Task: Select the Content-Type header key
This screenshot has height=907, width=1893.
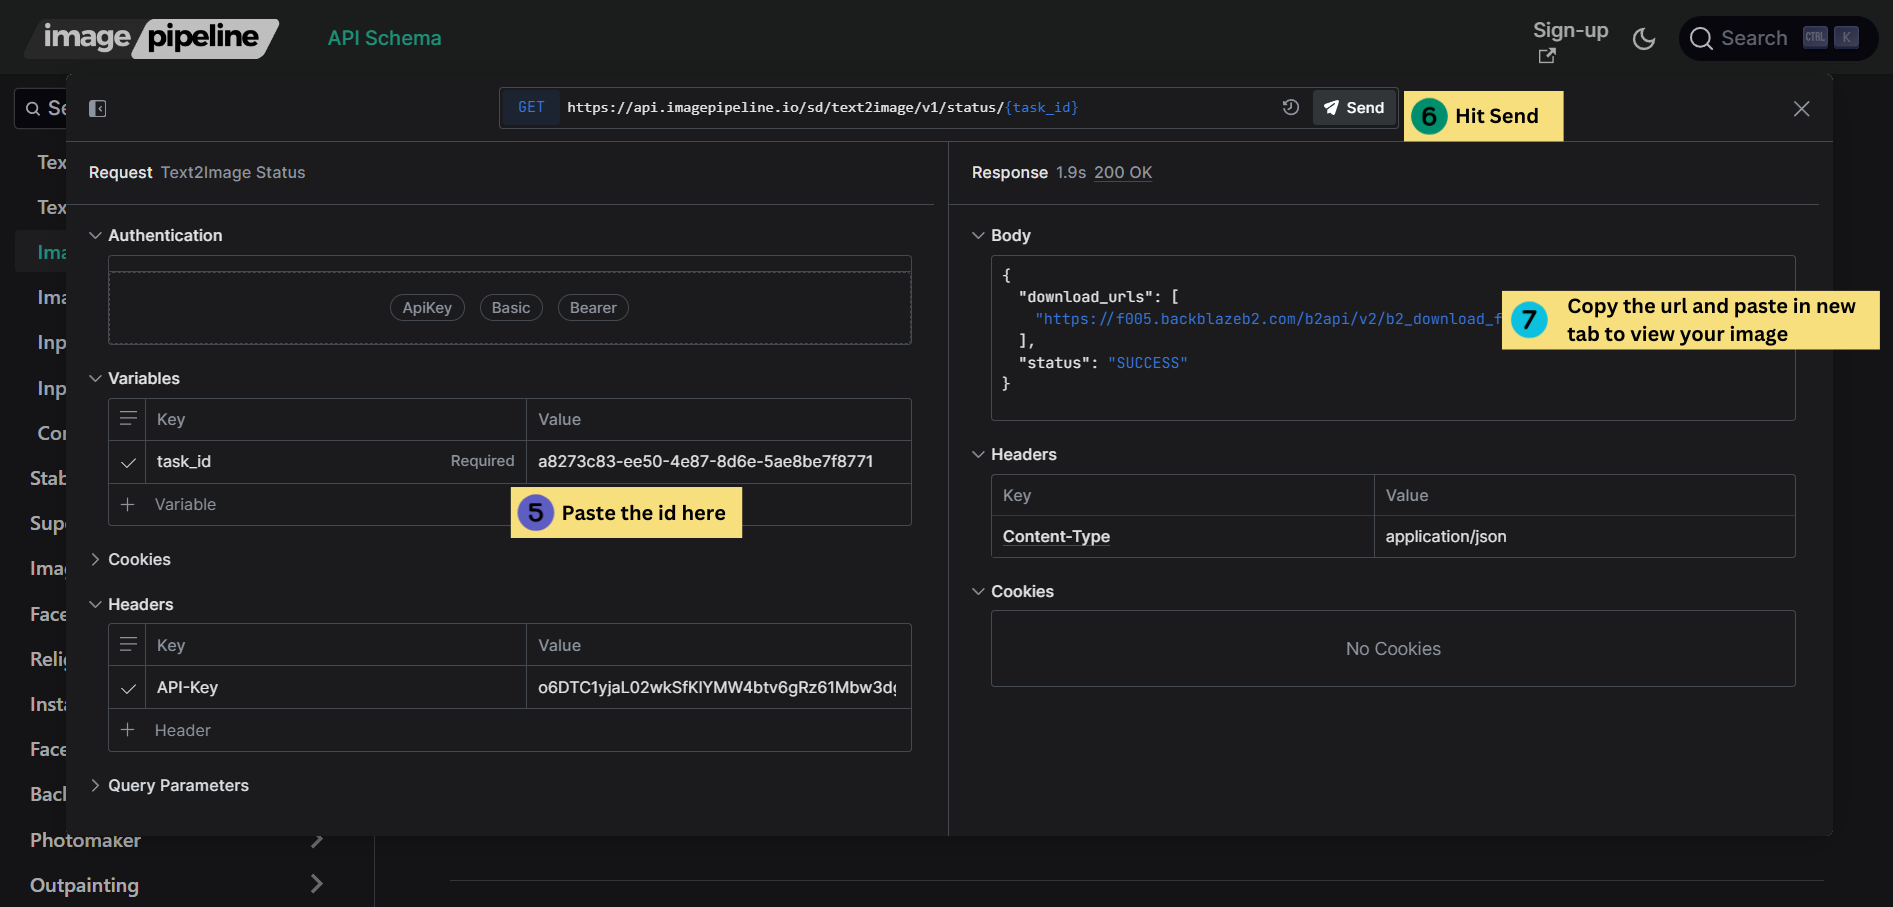Action: [1056, 537]
